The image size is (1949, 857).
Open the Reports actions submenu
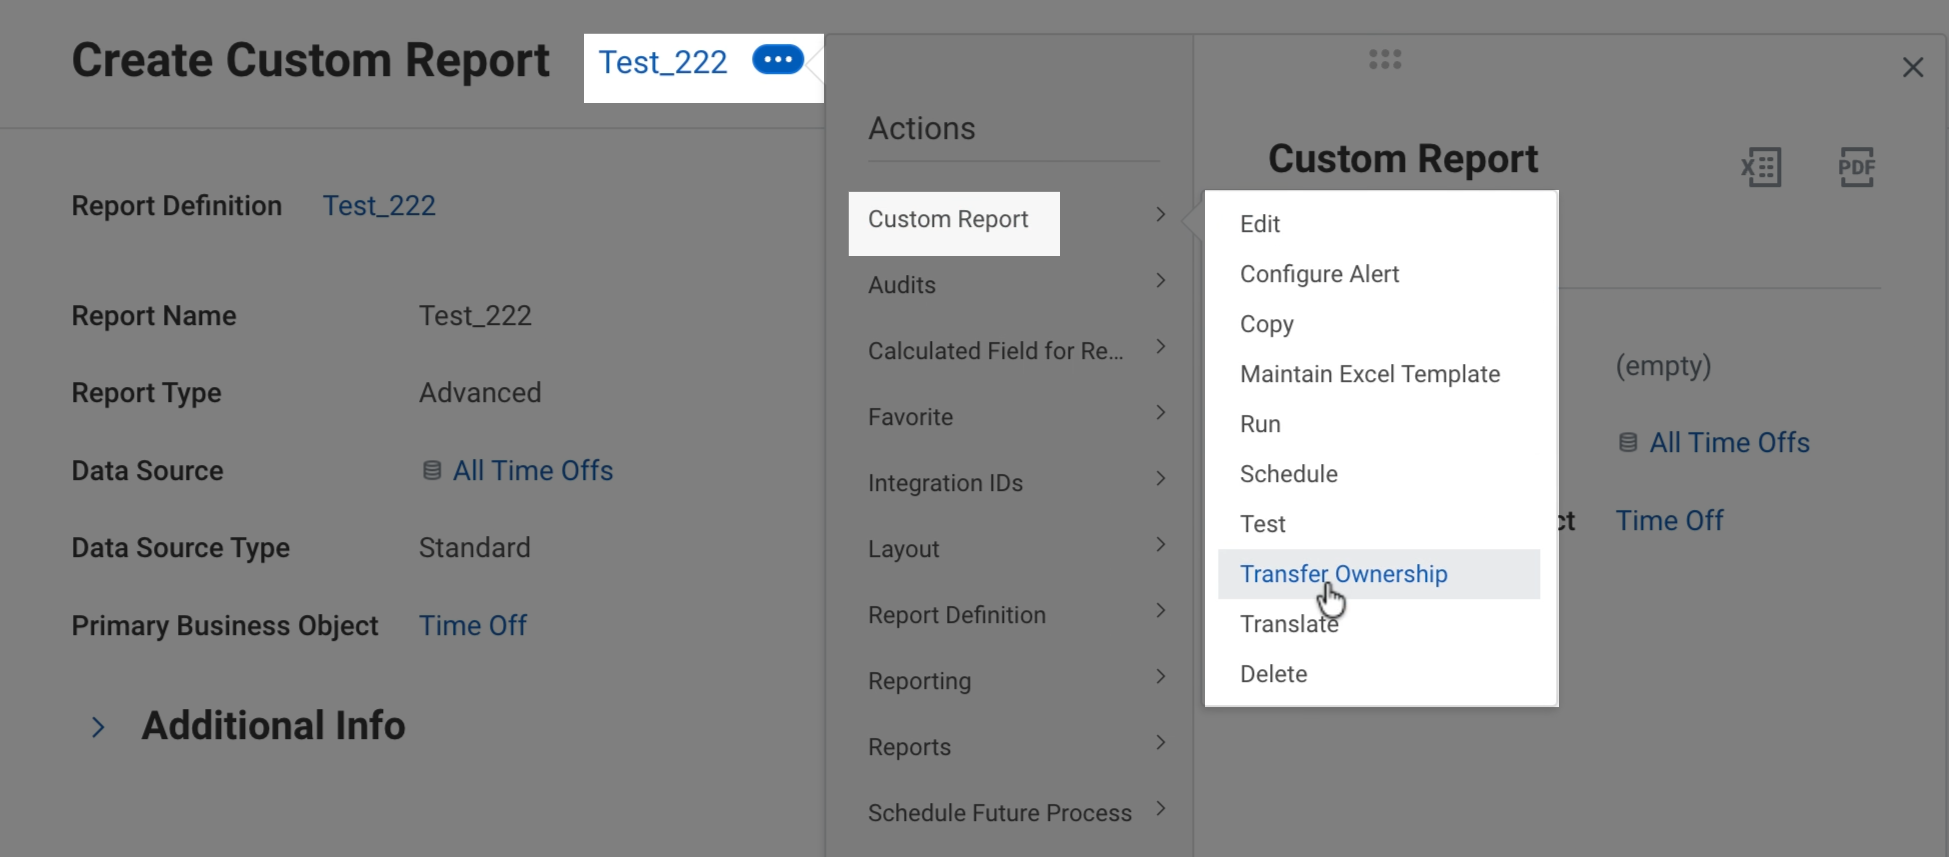pos(1015,747)
